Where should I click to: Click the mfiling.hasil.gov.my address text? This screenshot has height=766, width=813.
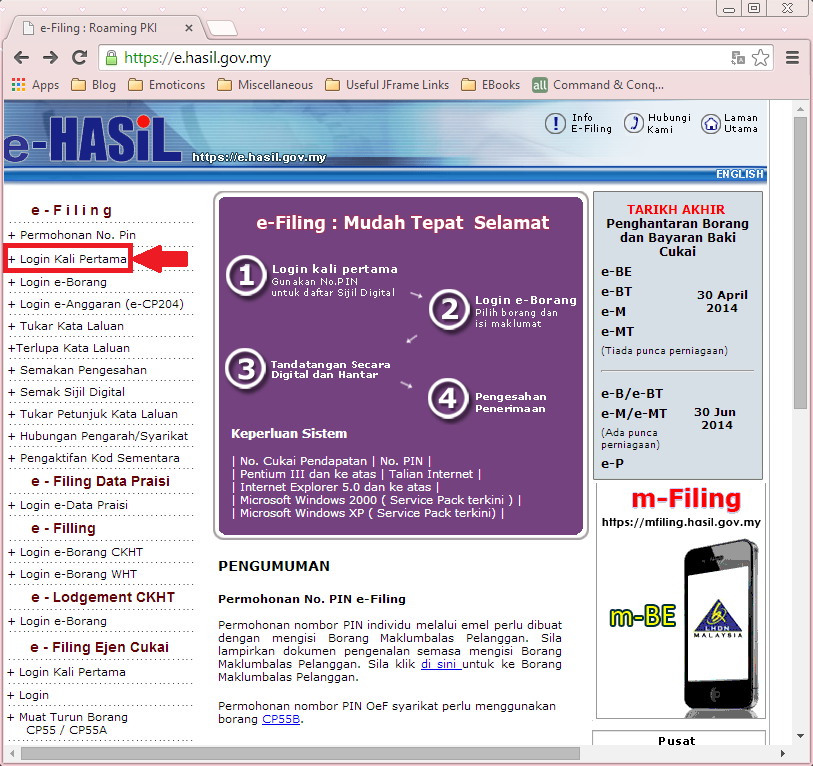click(681, 522)
